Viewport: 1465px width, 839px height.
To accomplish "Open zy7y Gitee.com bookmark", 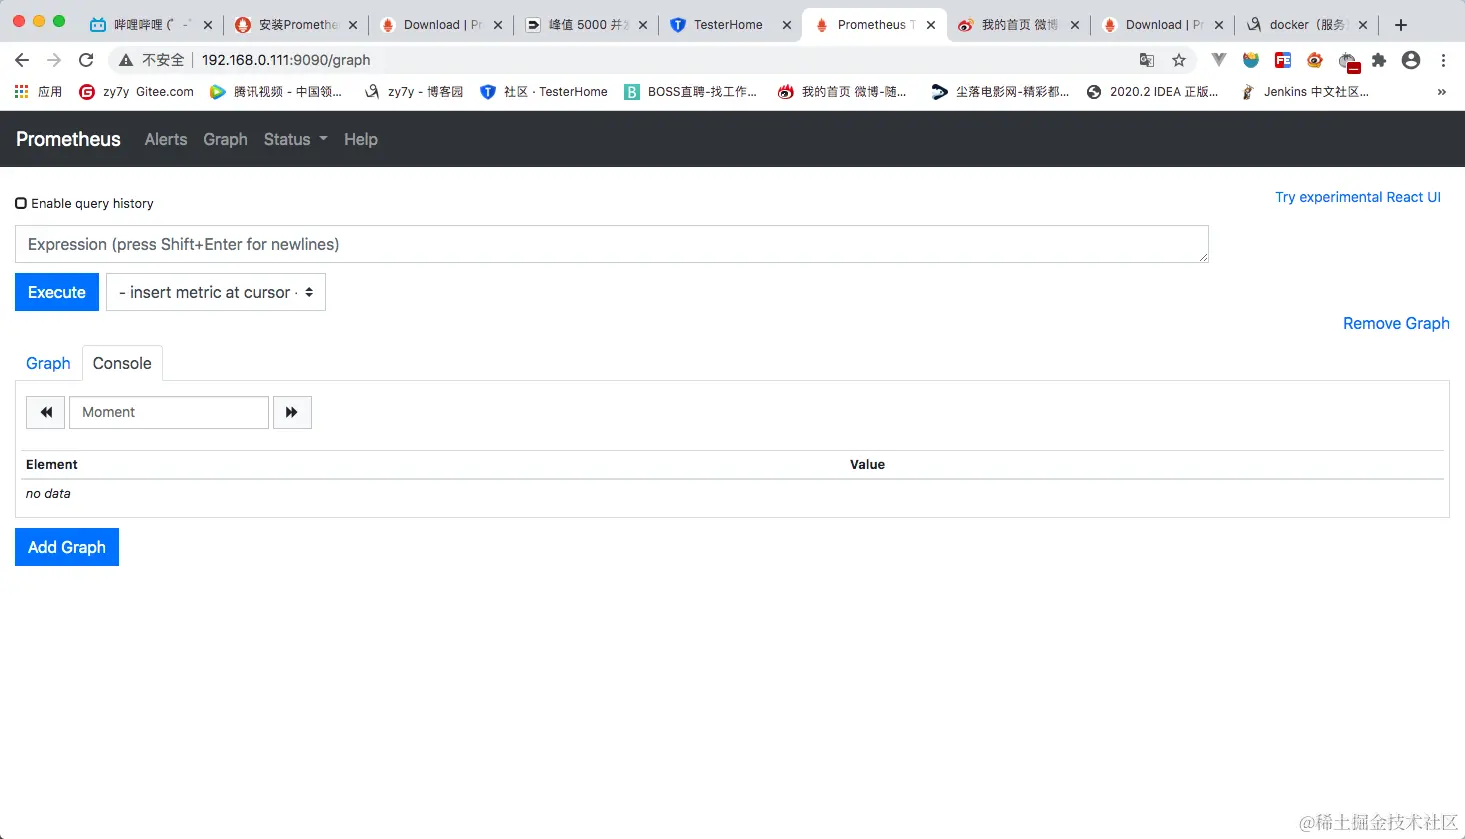I will [x=137, y=92].
